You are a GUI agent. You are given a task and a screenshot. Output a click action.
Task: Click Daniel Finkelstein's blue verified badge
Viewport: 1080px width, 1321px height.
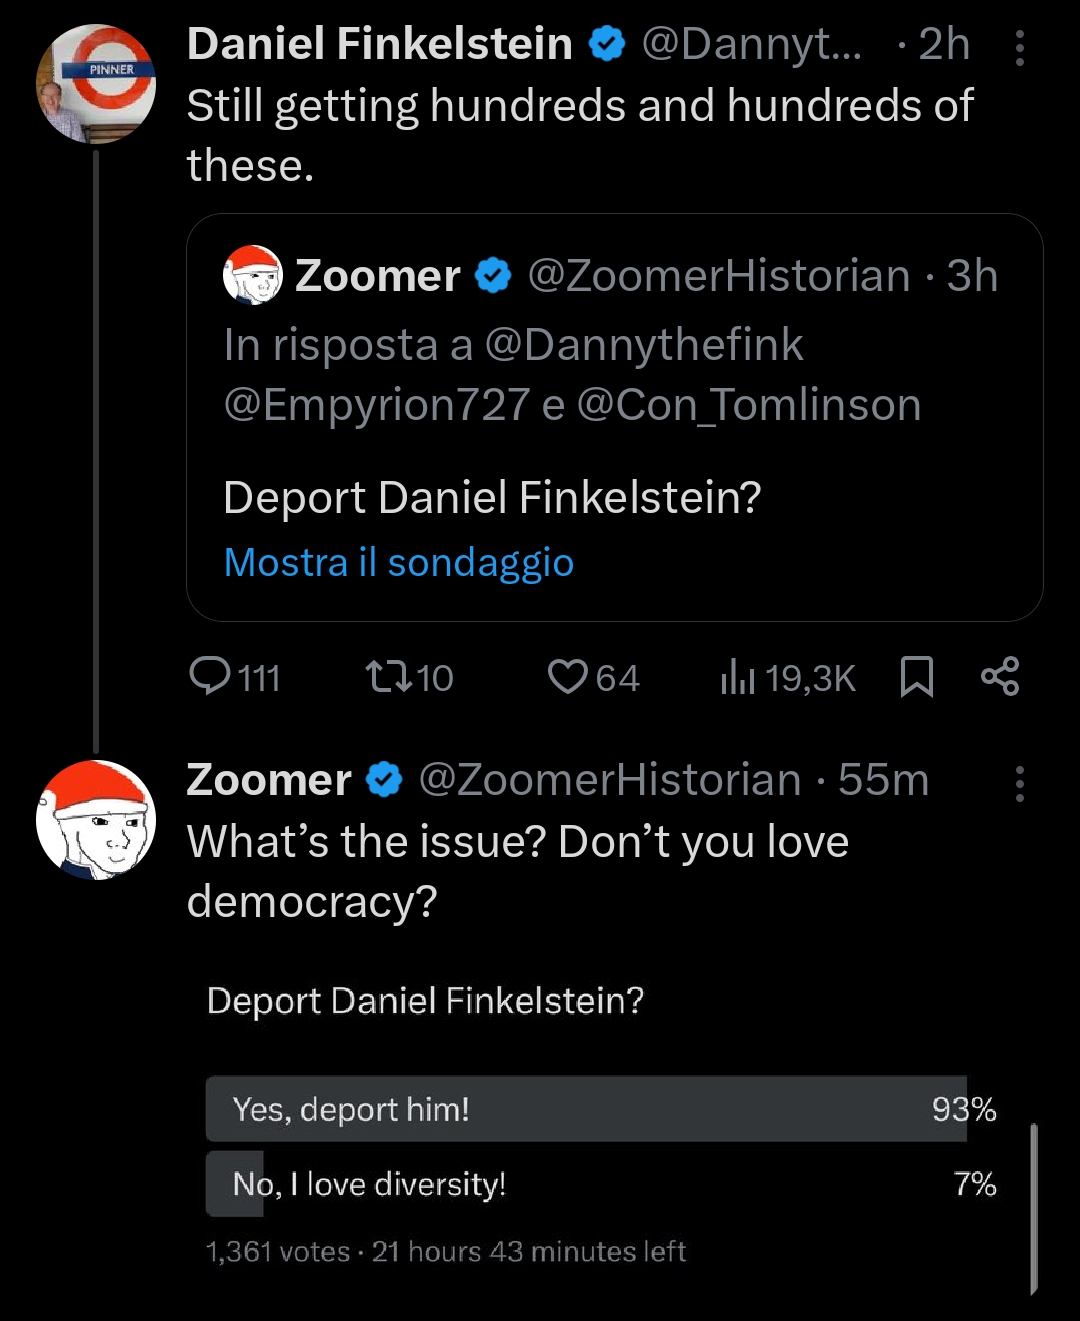coord(607,44)
